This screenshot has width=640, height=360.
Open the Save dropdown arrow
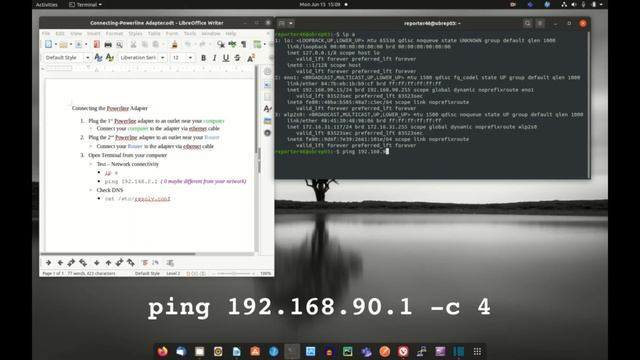click(x=86, y=44)
